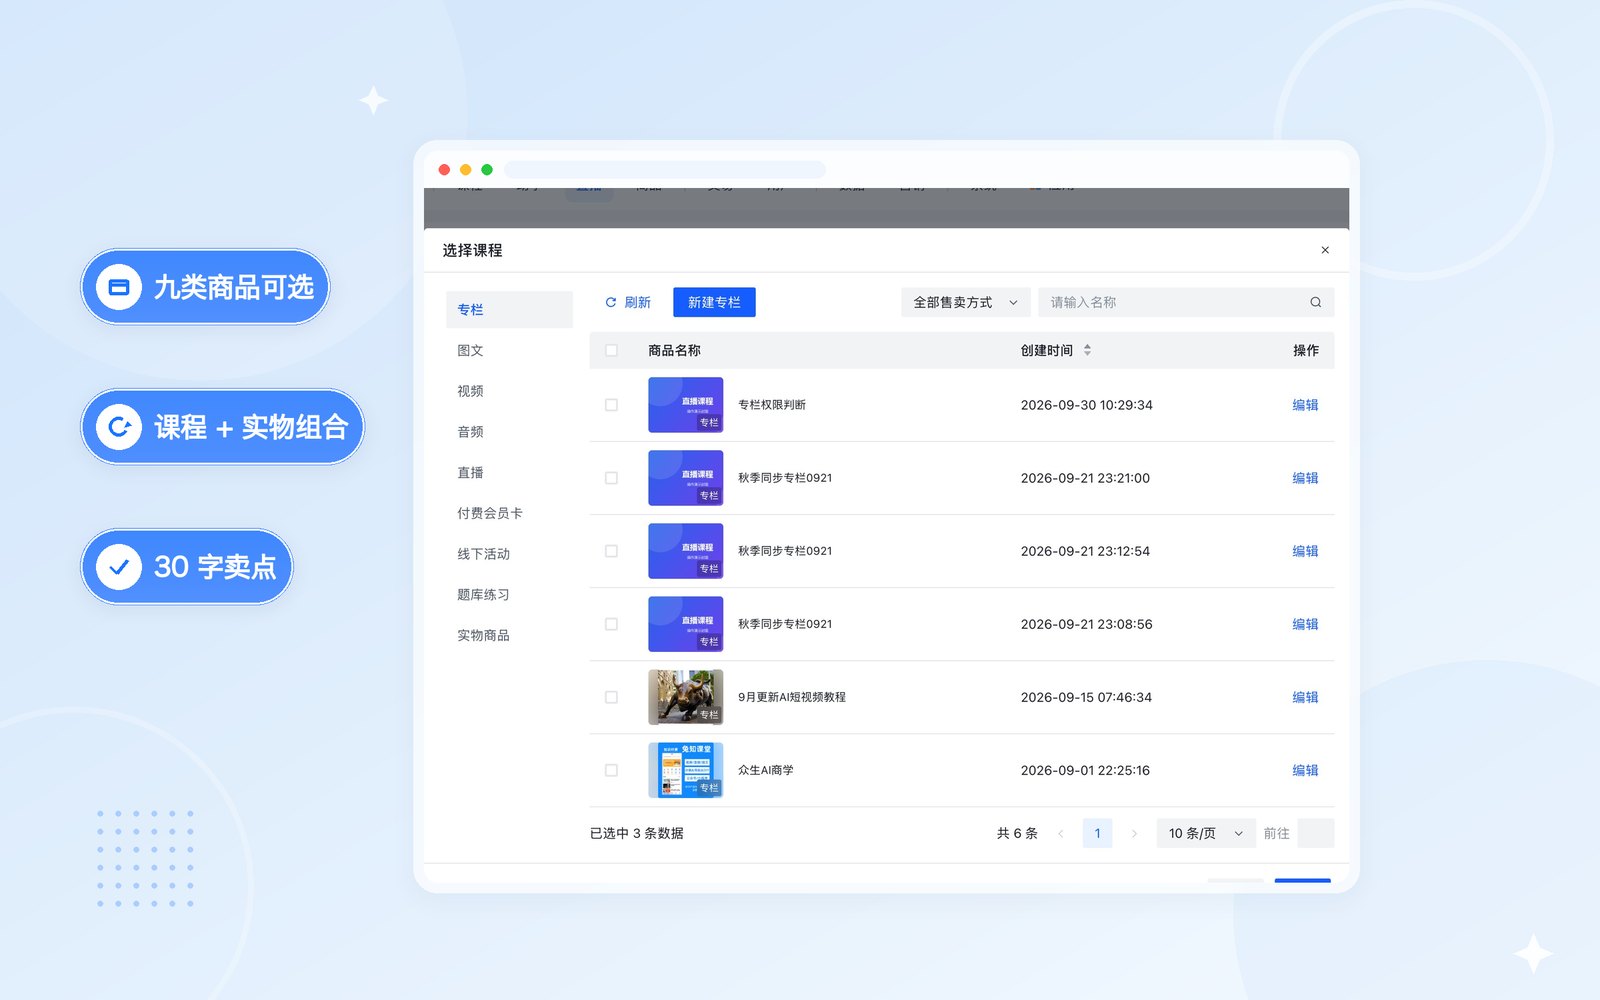
Task: Click 编辑 for row dated 2026-09-21 23:12:54
Action: coord(1305,551)
